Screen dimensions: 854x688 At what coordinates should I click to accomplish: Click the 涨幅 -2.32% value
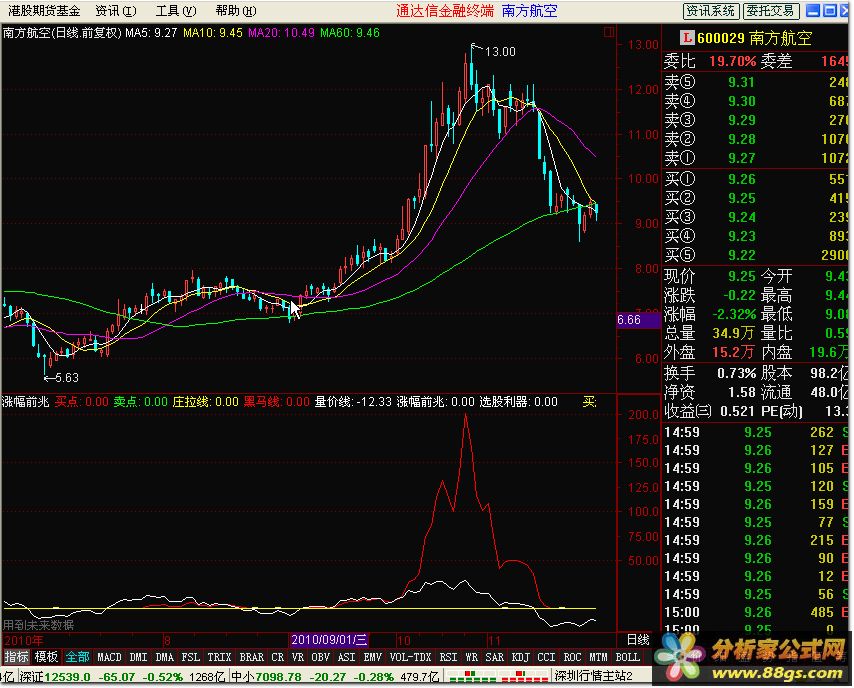point(734,314)
